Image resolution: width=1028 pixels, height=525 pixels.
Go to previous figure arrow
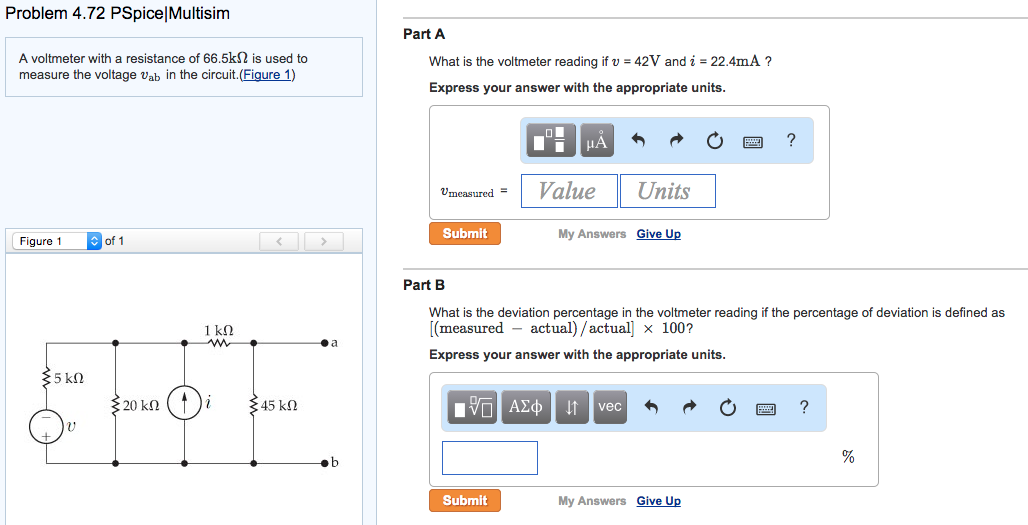[x=279, y=241]
